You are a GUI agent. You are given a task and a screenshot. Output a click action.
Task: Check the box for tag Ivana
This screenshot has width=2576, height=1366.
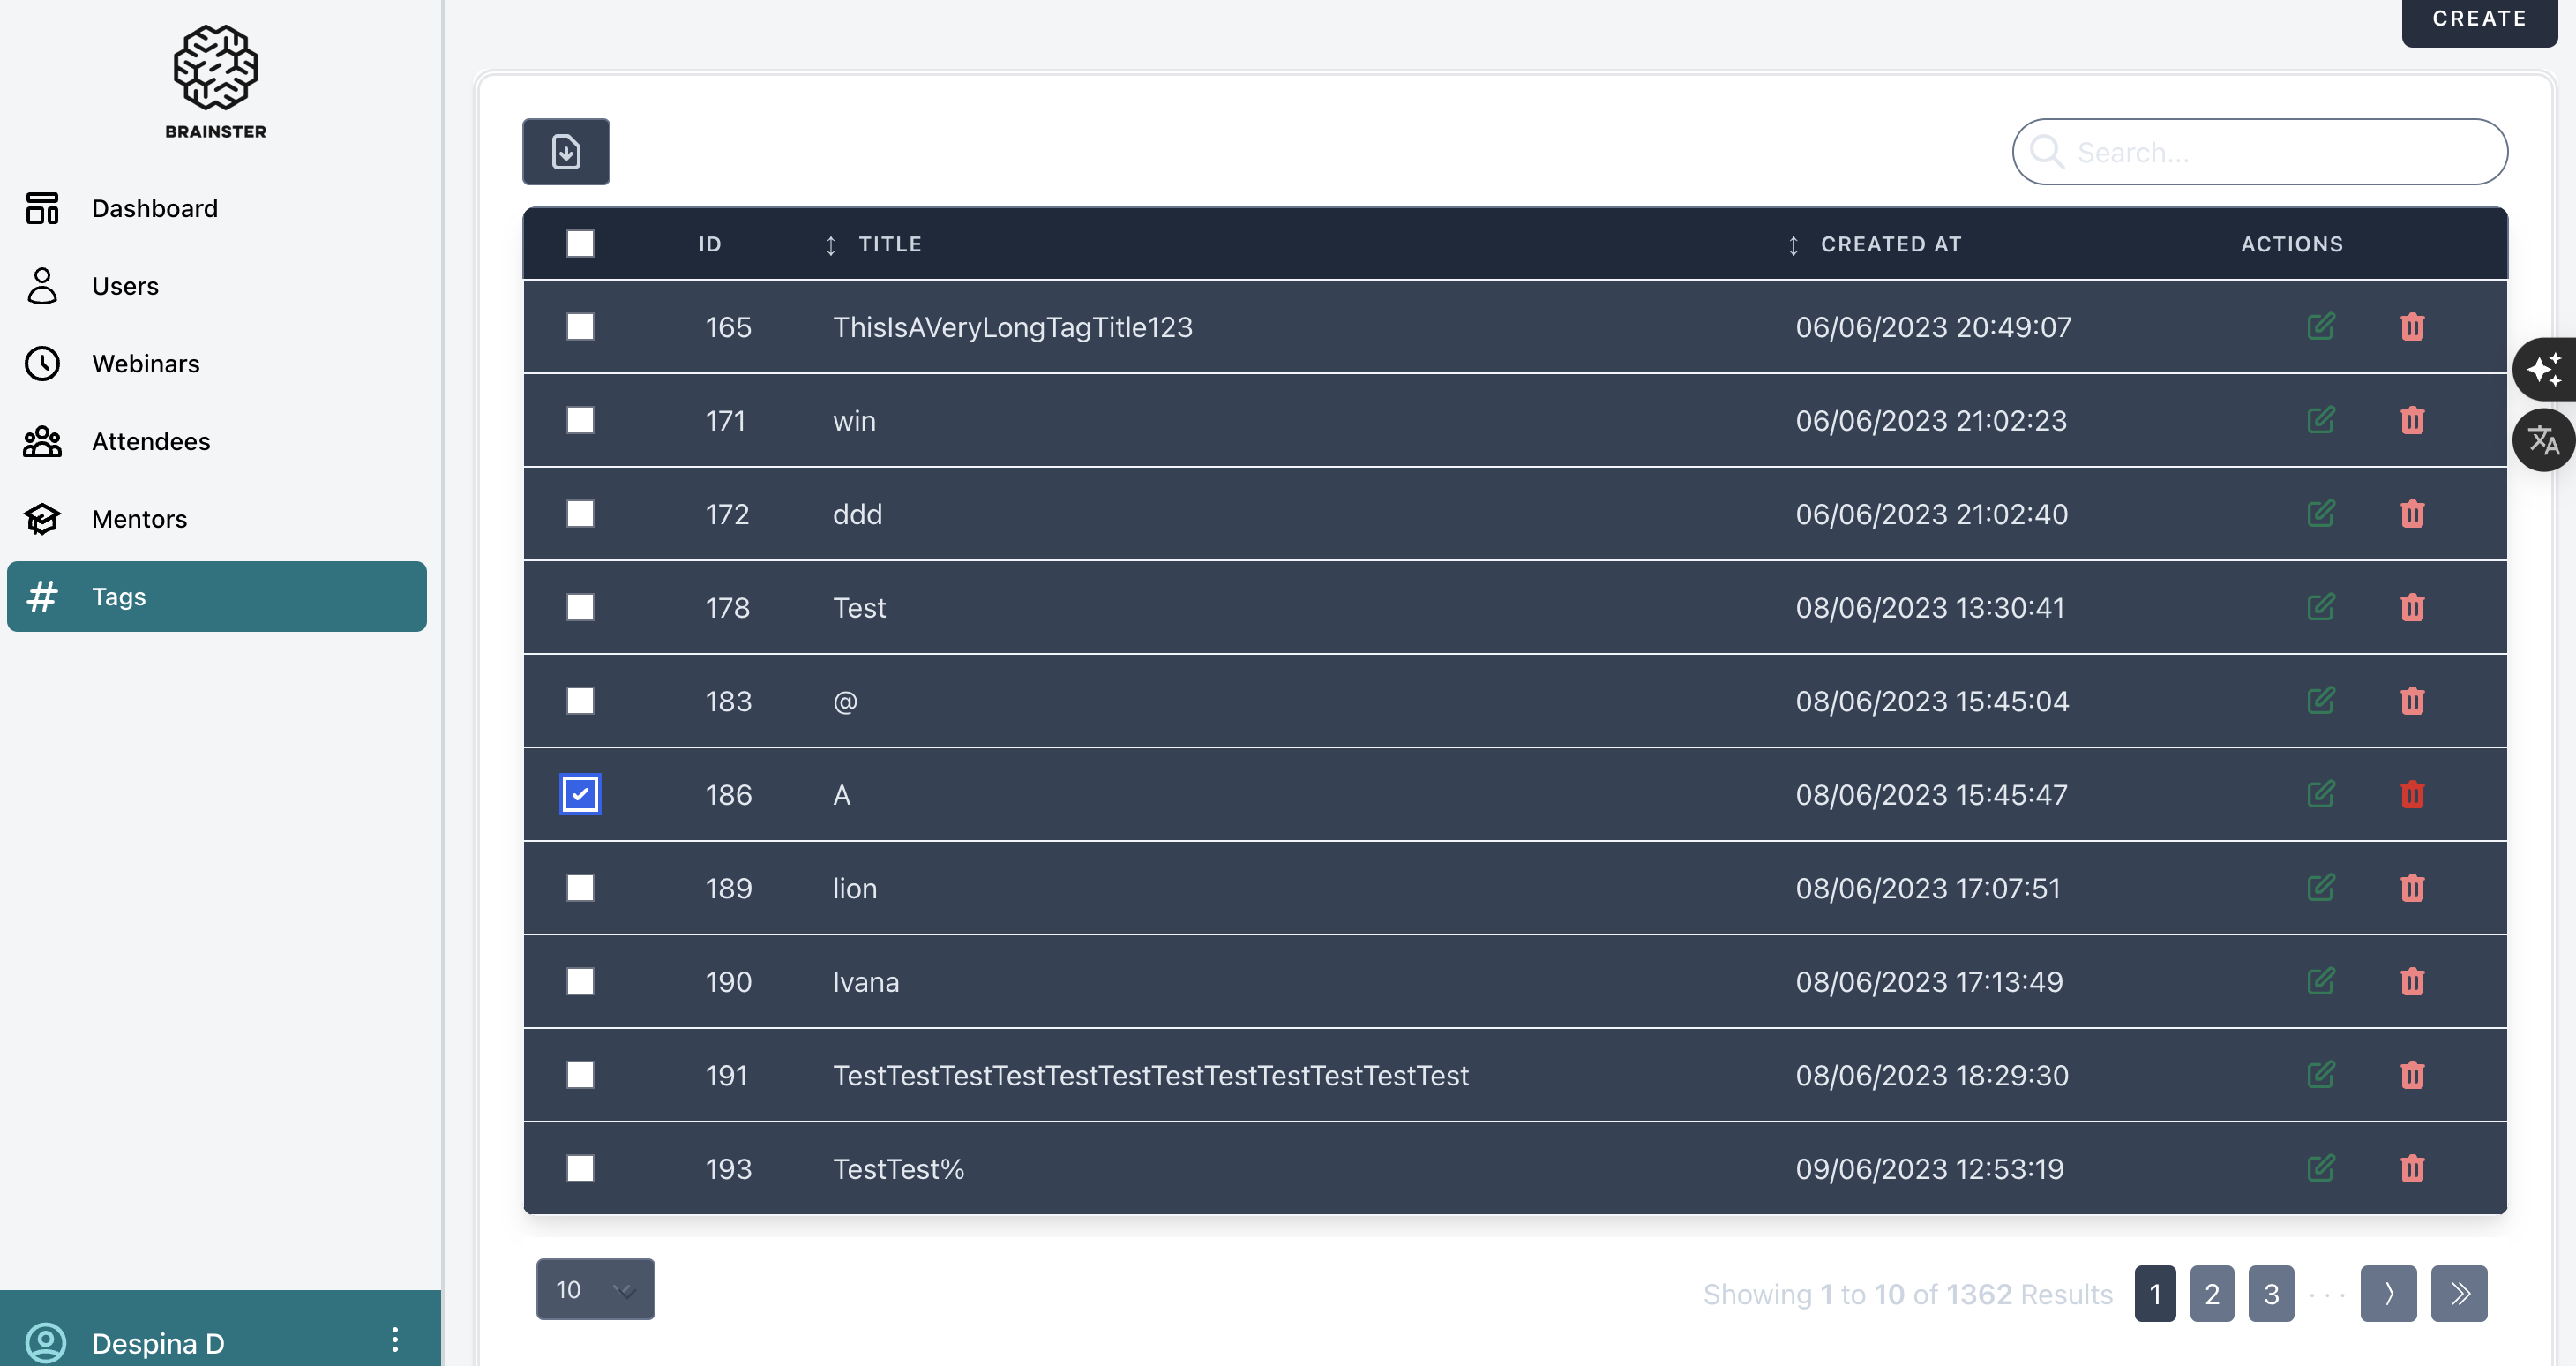(580, 982)
